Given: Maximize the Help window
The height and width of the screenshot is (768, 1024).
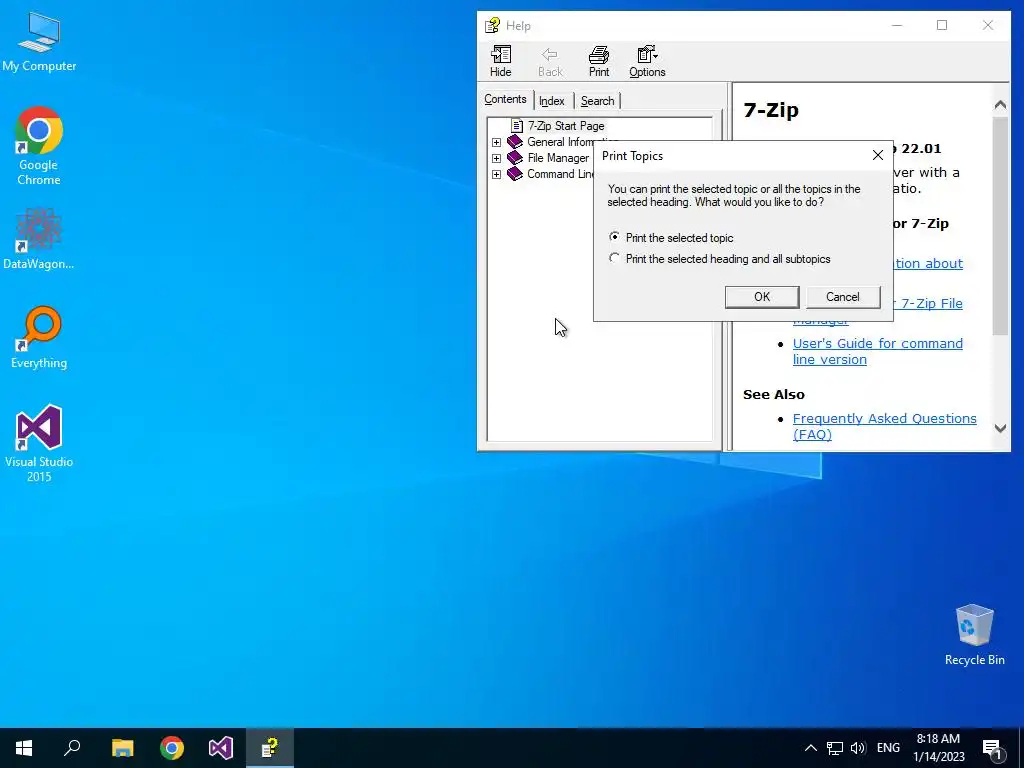Looking at the screenshot, I should (942, 25).
